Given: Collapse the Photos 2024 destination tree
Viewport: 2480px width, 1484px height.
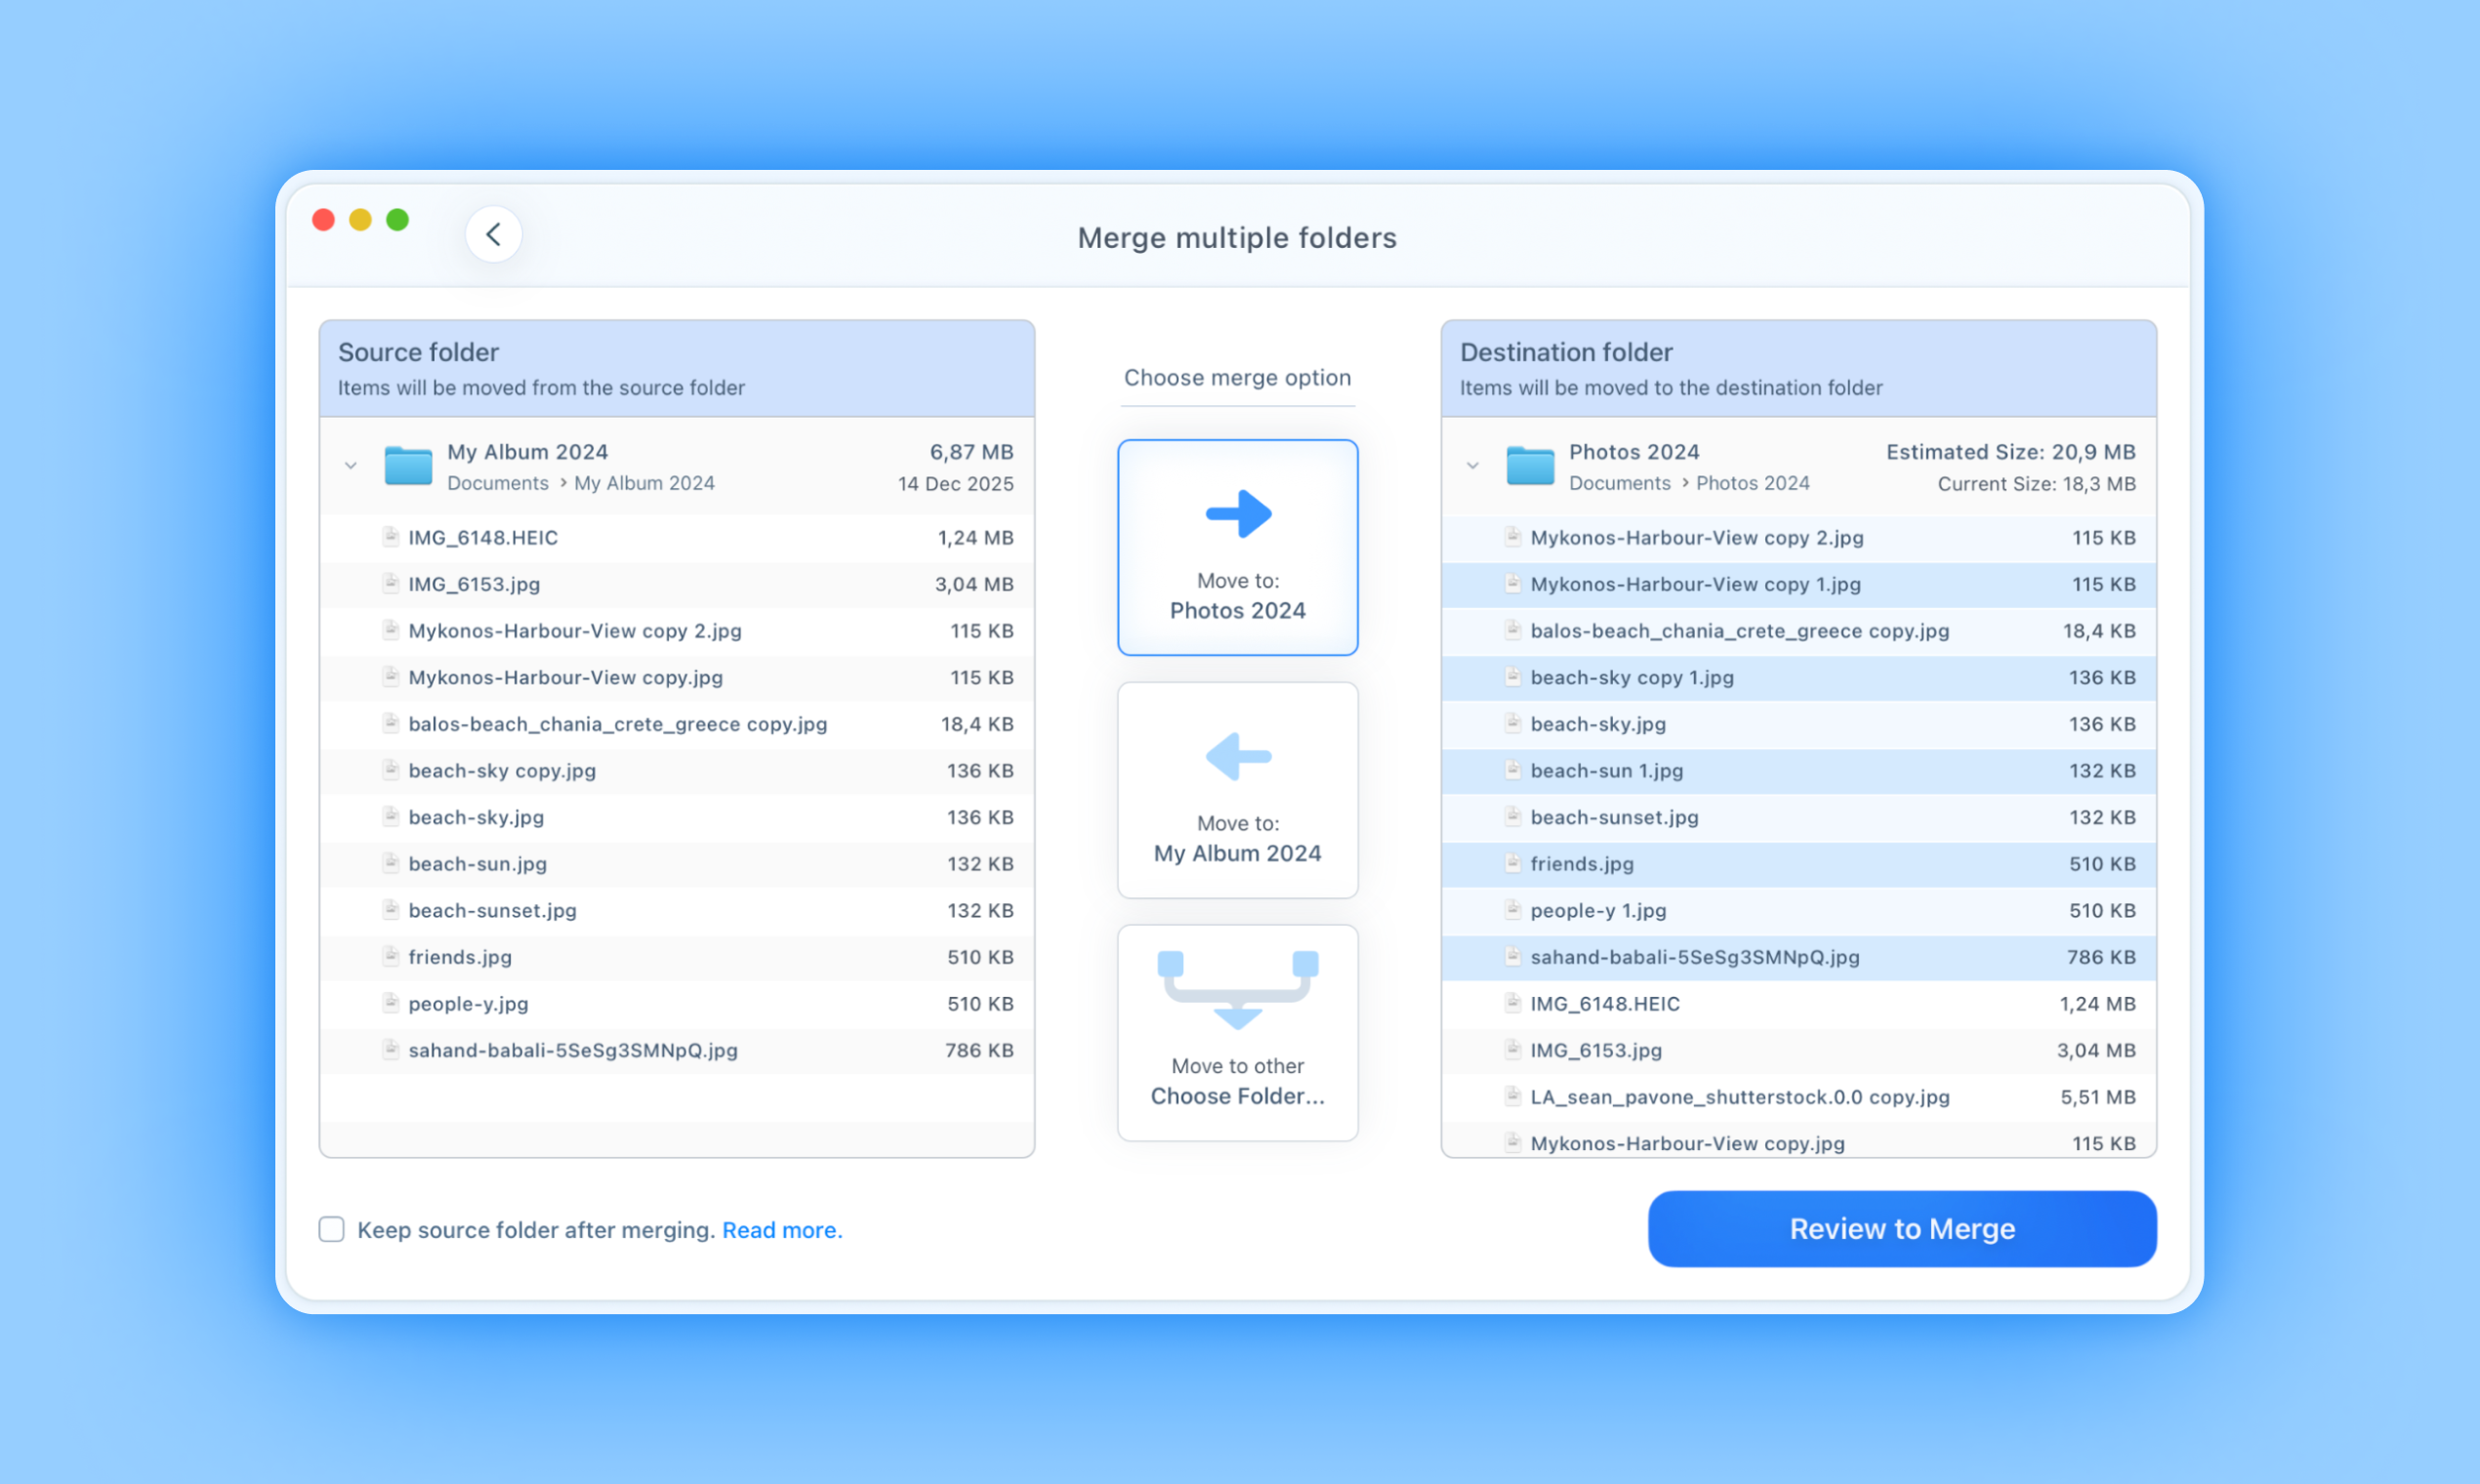Looking at the screenshot, I should click(1472, 465).
